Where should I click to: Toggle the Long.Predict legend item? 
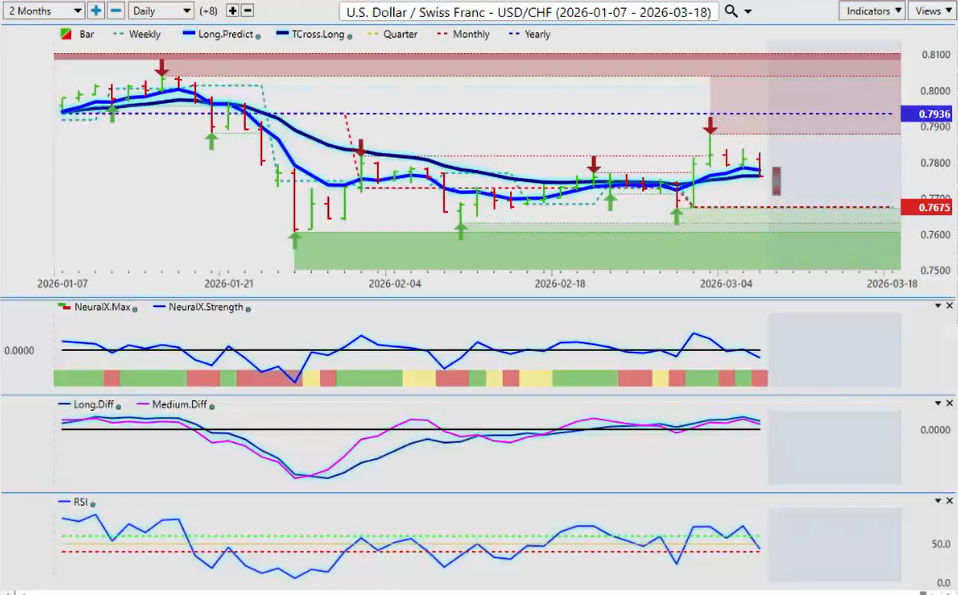[221, 34]
